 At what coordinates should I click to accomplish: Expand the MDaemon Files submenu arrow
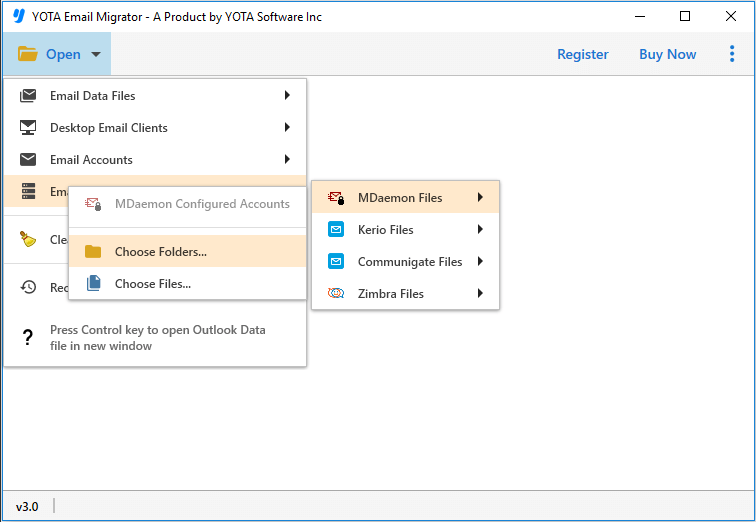[480, 197]
